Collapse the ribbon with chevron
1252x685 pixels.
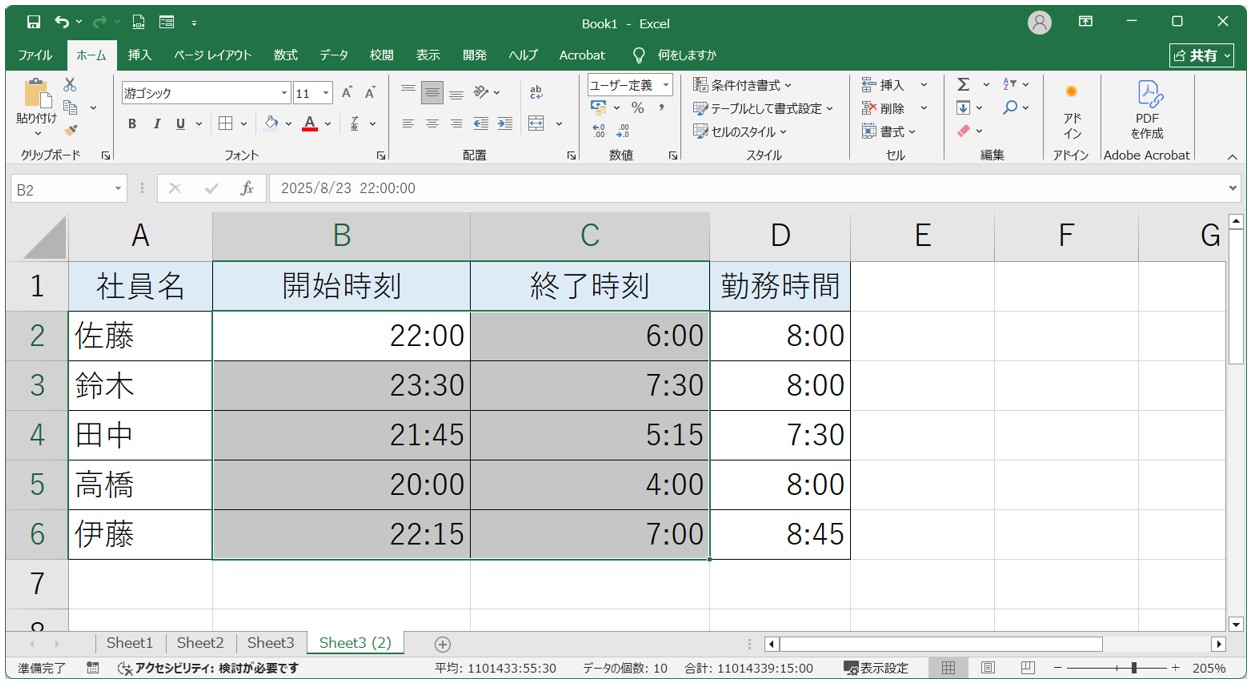[x=1232, y=156]
